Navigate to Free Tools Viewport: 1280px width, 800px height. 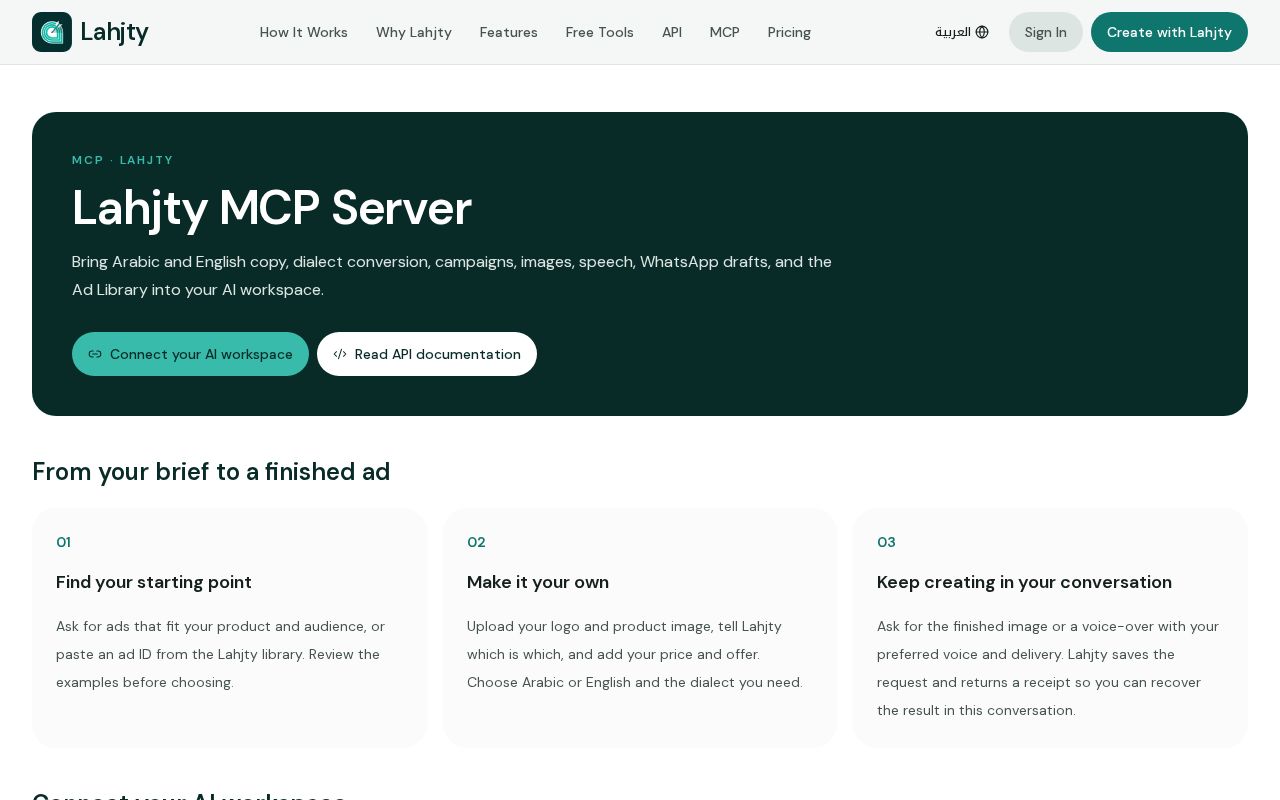pyautogui.click(x=600, y=32)
